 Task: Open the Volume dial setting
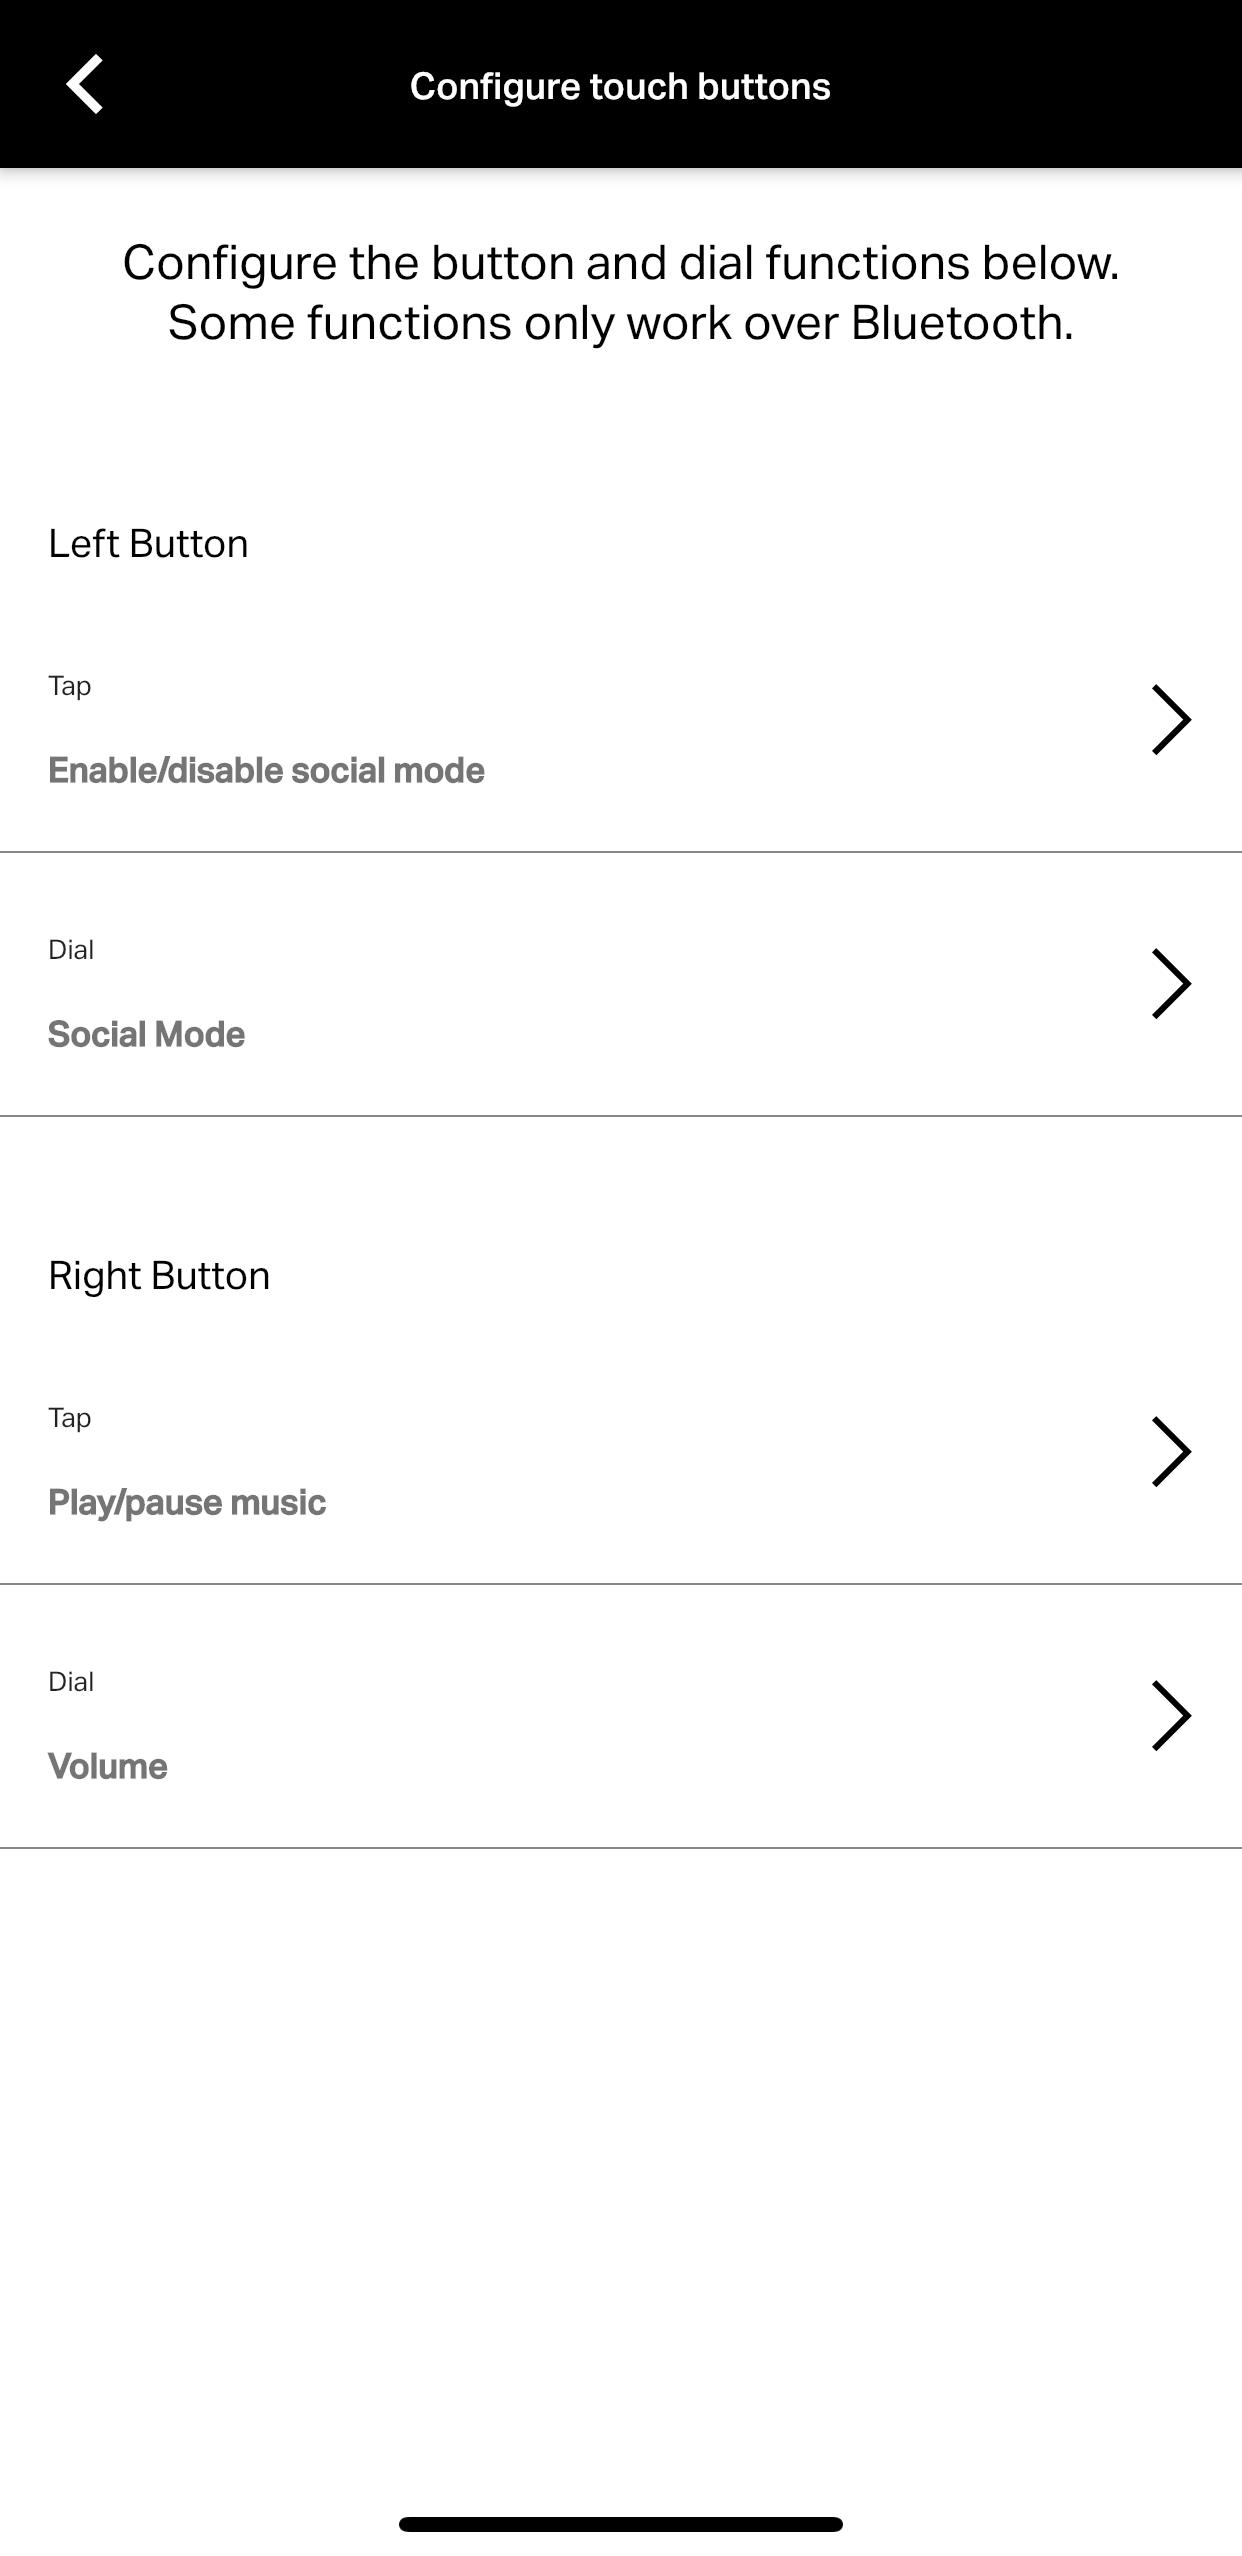pyautogui.click(x=108, y=1766)
